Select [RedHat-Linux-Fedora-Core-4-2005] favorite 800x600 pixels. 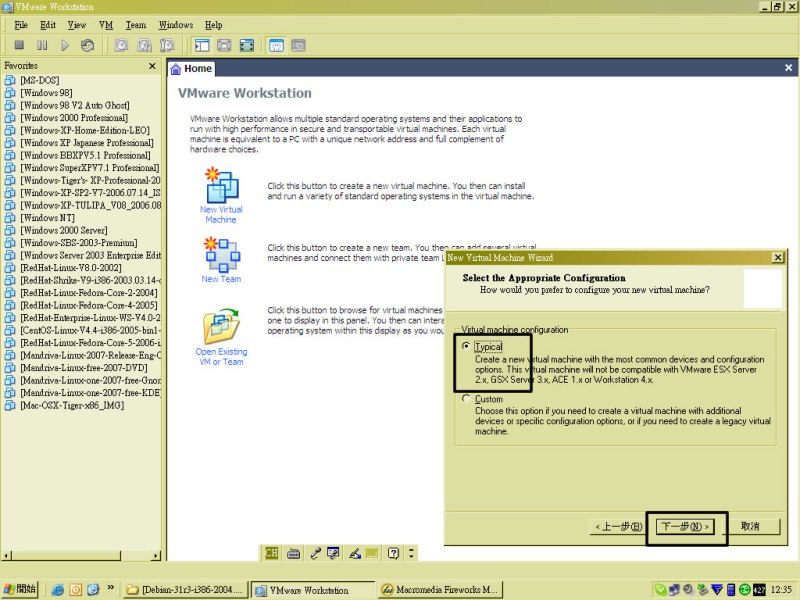tap(89, 305)
